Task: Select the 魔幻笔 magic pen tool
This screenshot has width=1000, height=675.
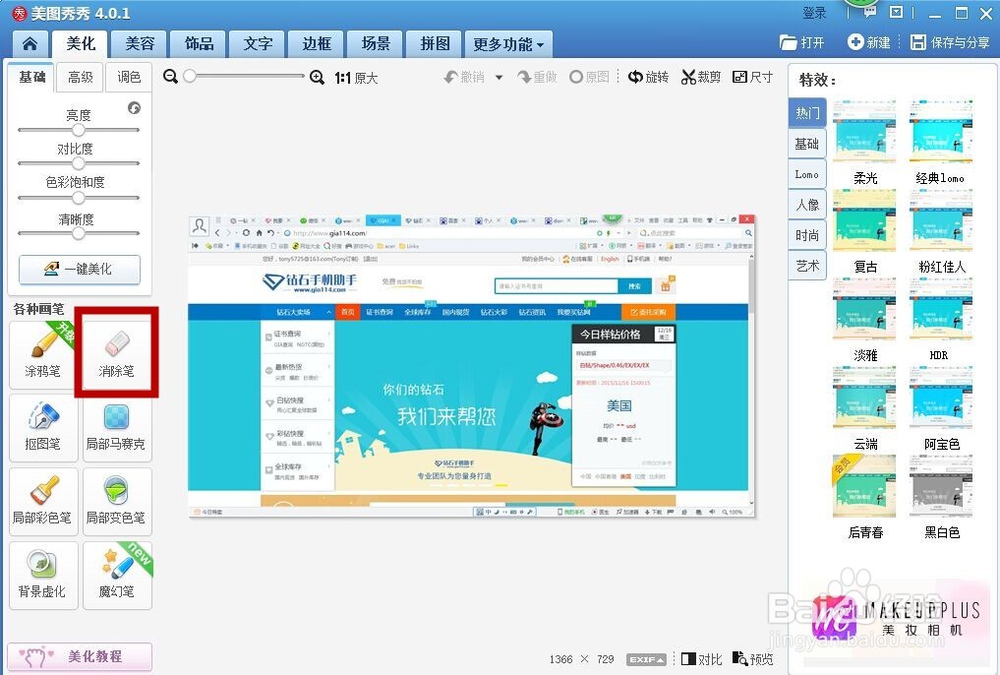Action: [116, 575]
